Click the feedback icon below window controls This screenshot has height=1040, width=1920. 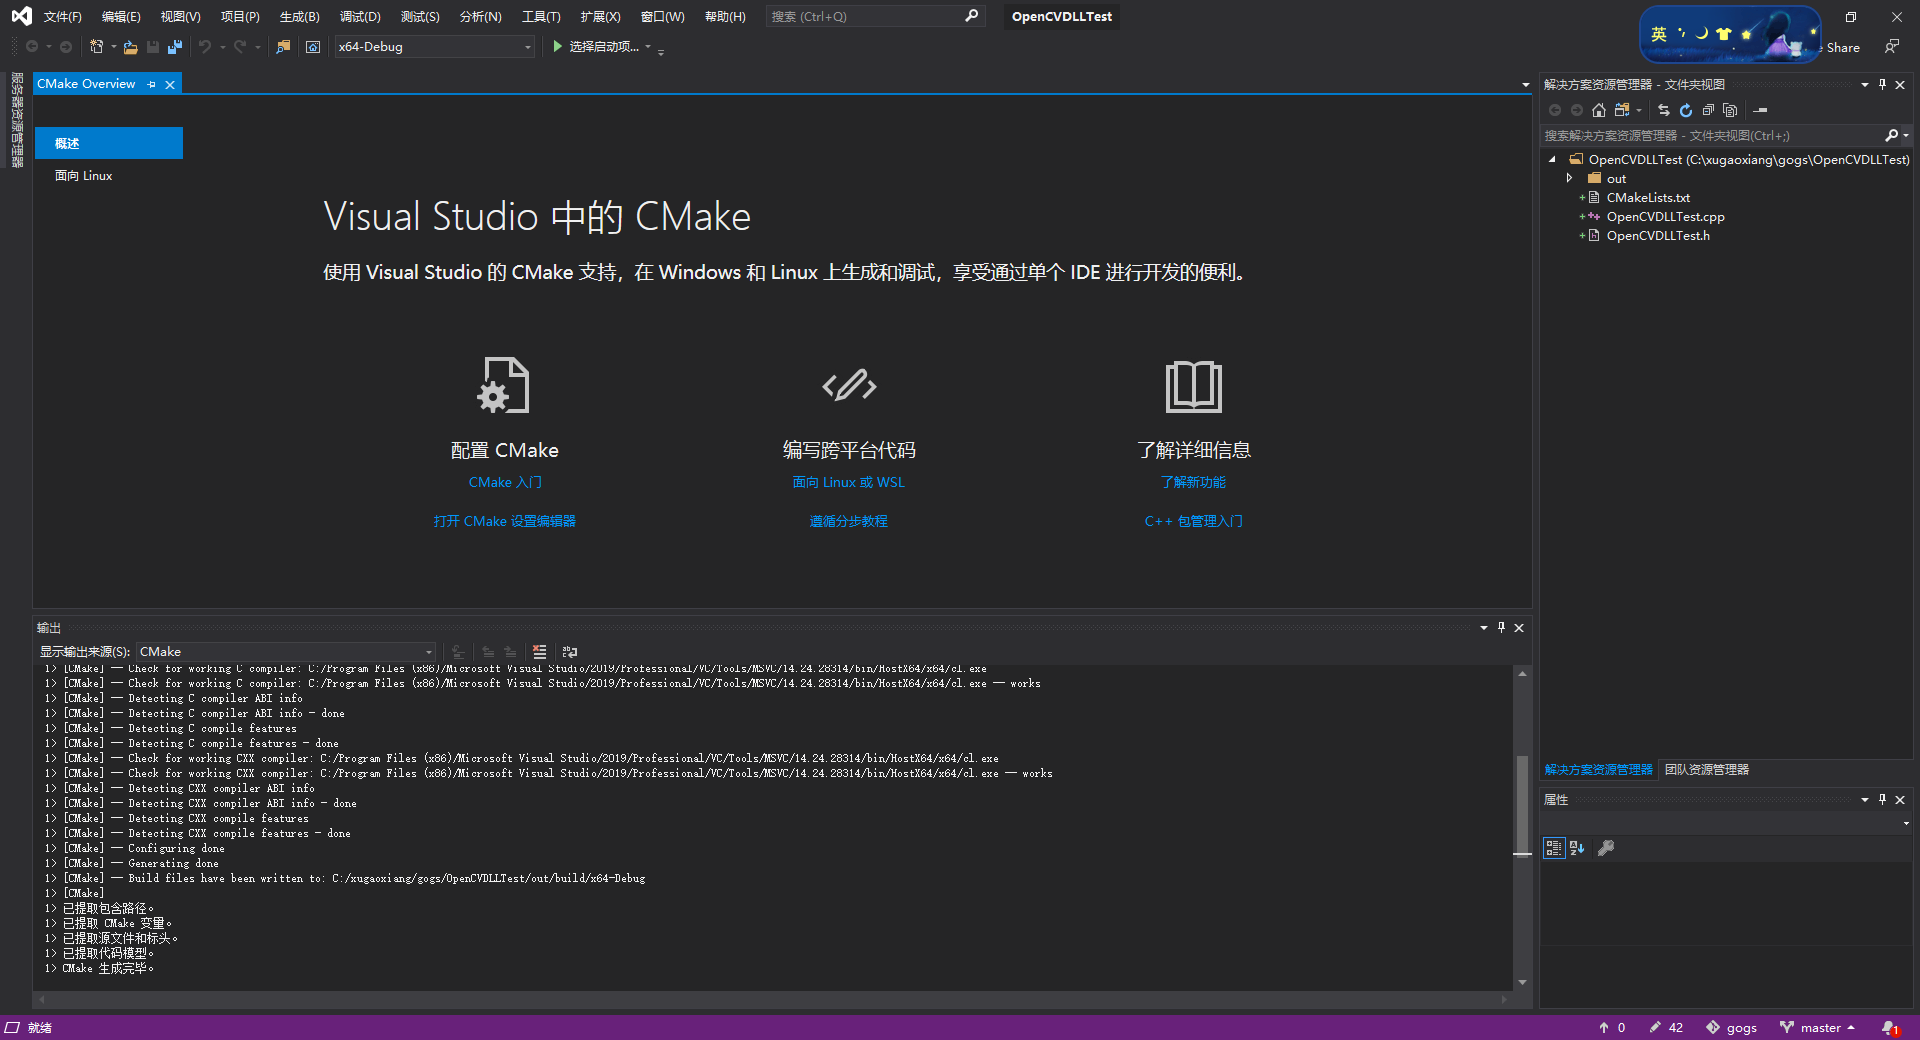1891,46
